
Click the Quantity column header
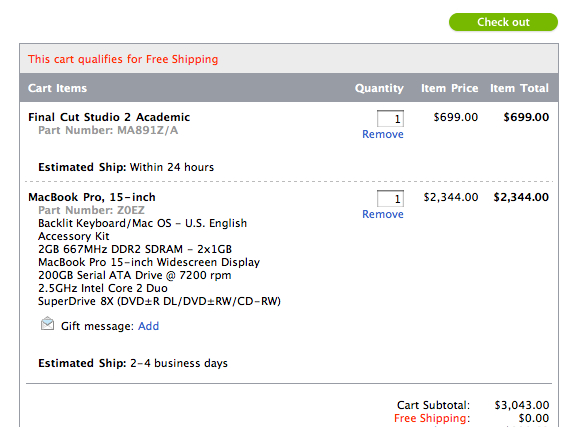click(x=379, y=88)
